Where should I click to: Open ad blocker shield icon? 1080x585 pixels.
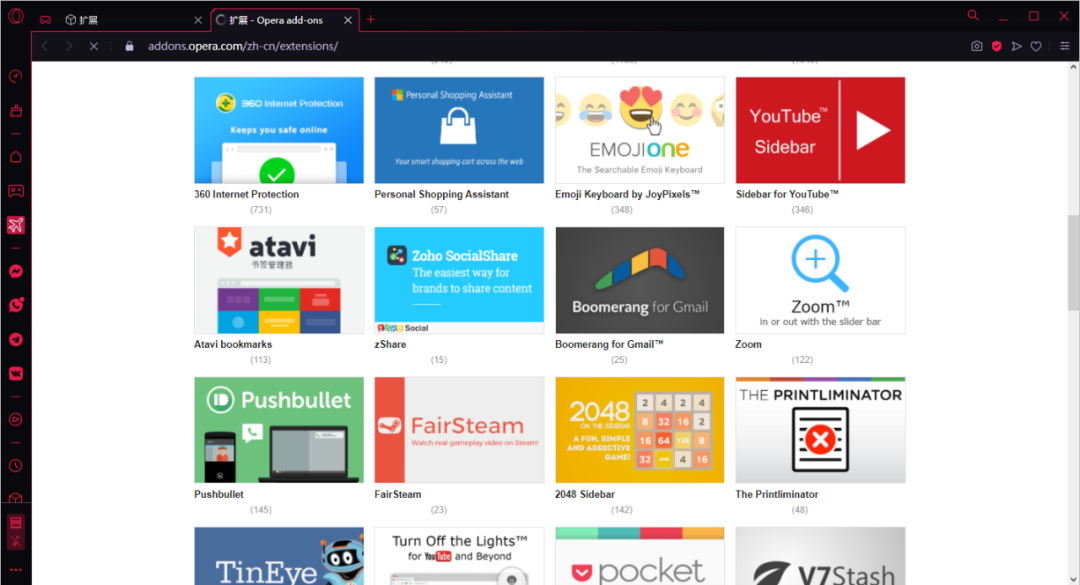pyautogui.click(x=997, y=46)
